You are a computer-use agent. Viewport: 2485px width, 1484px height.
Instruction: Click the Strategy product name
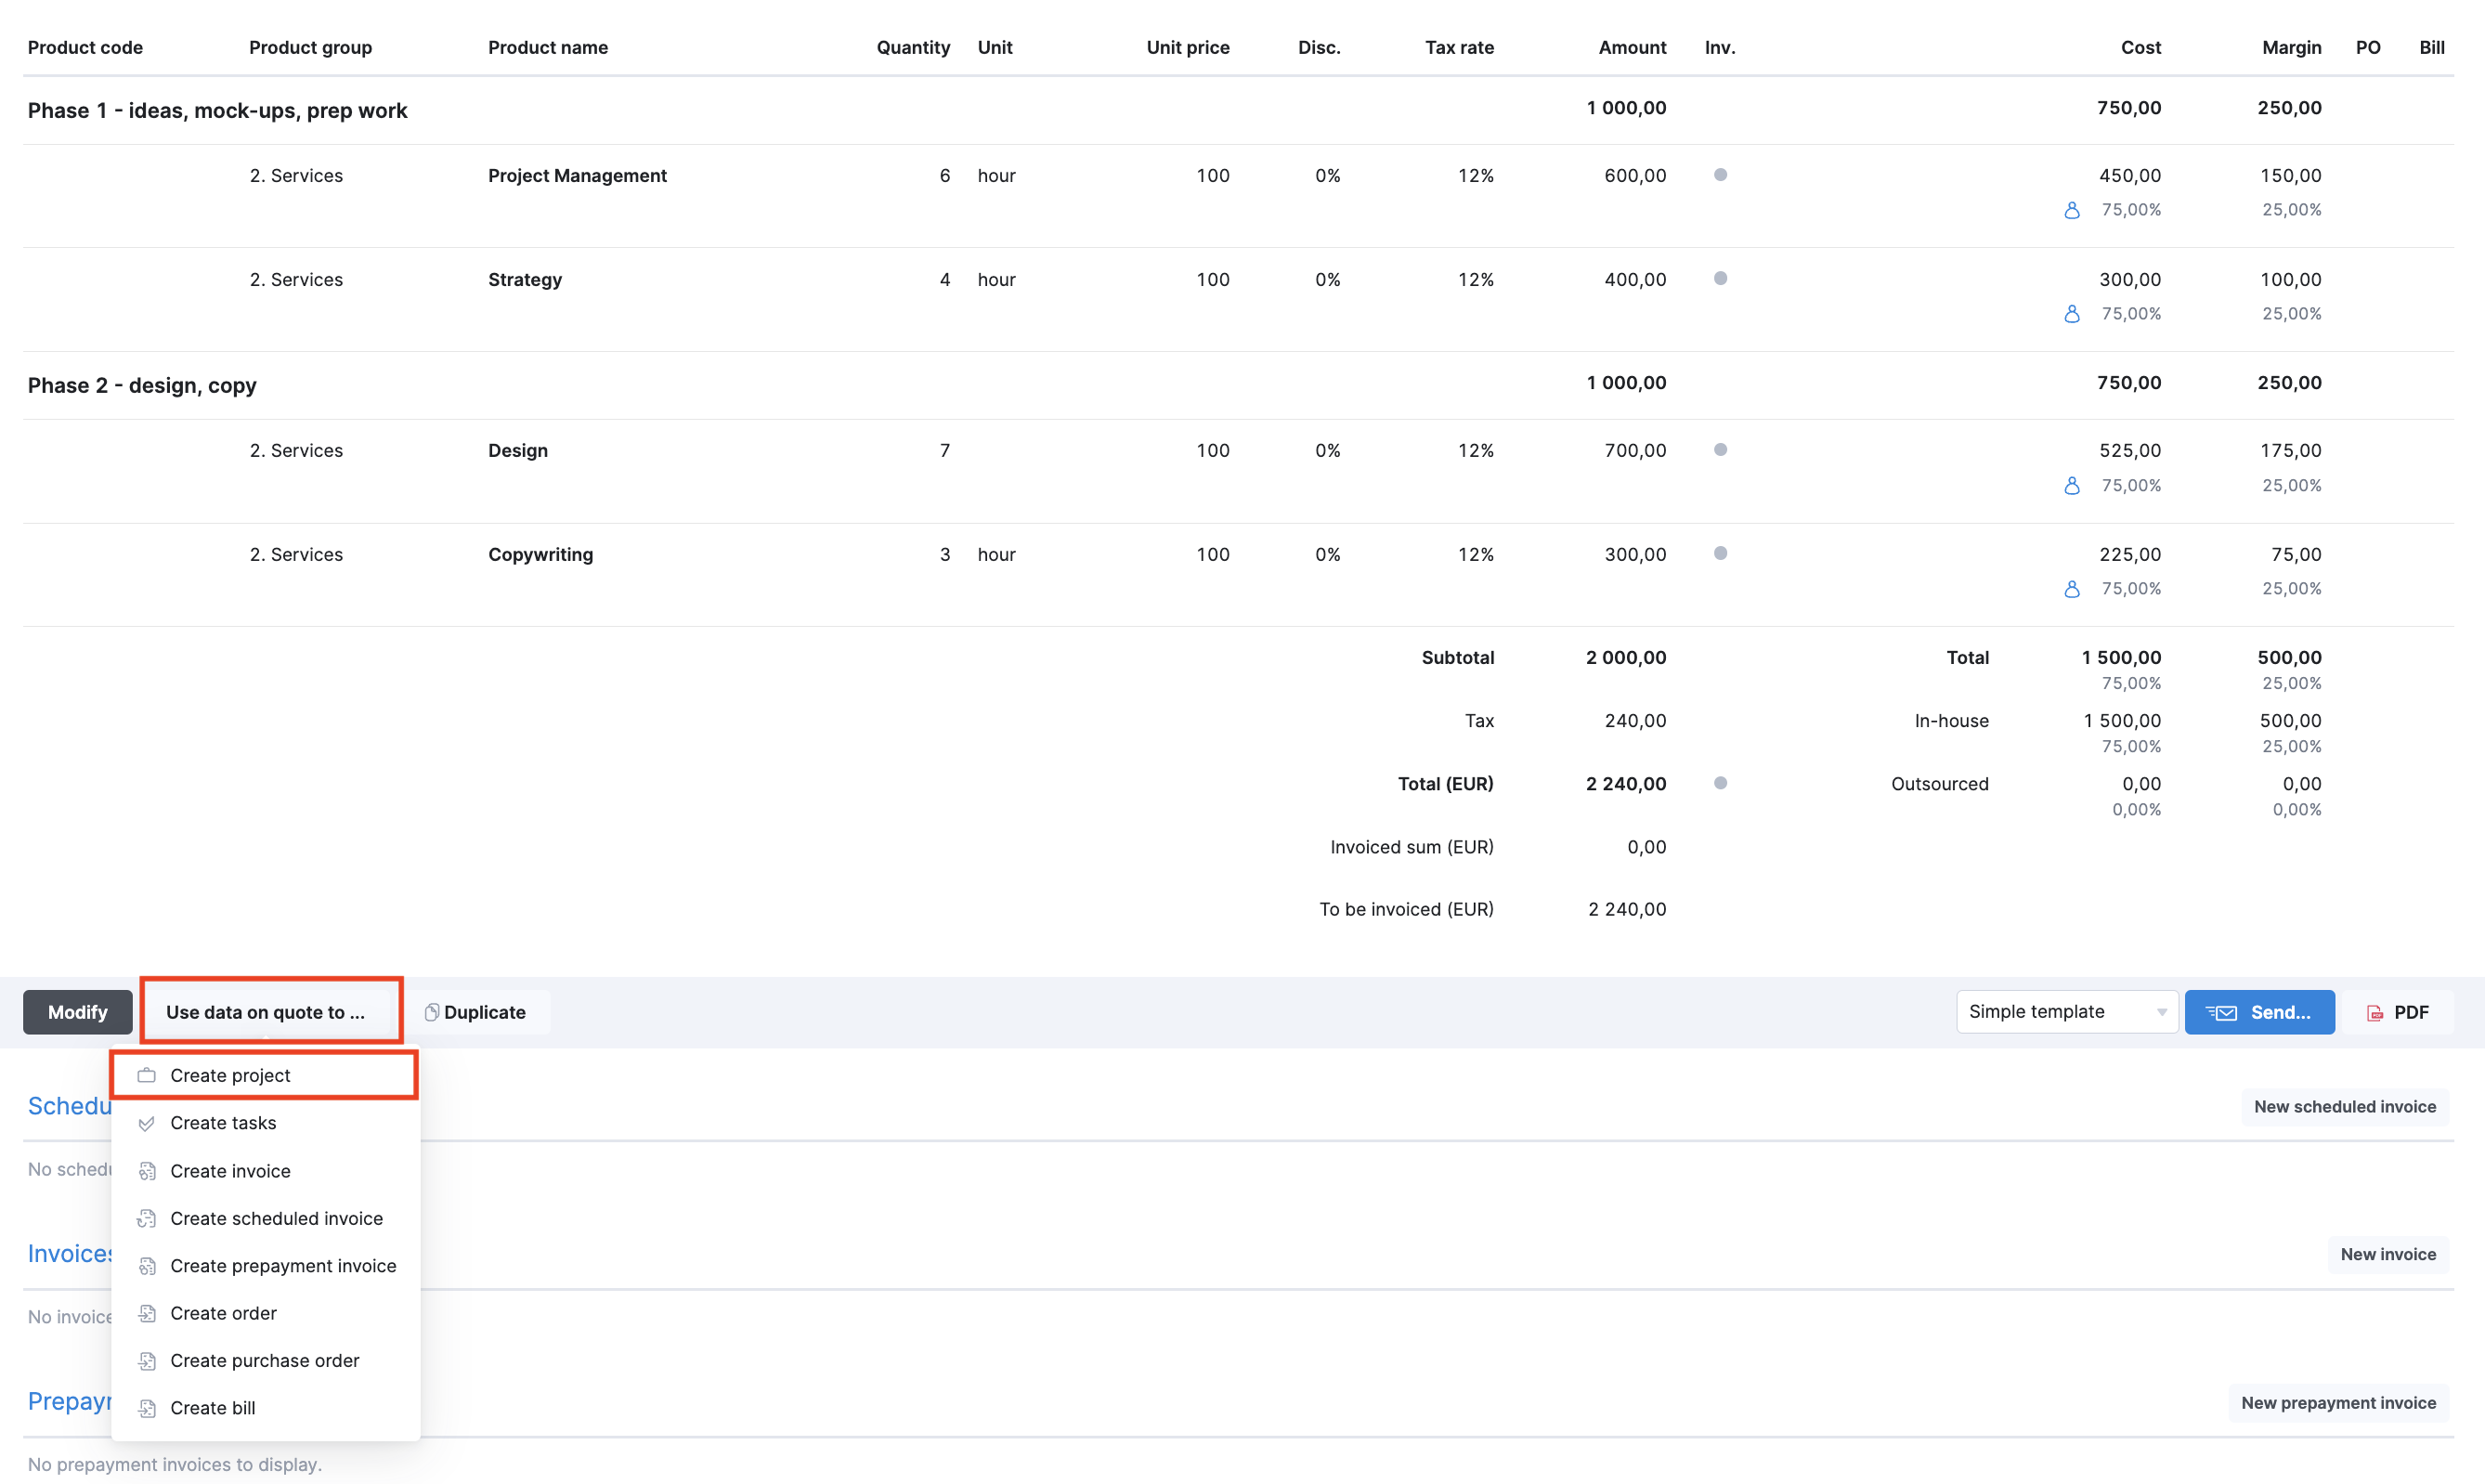click(525, 279)
